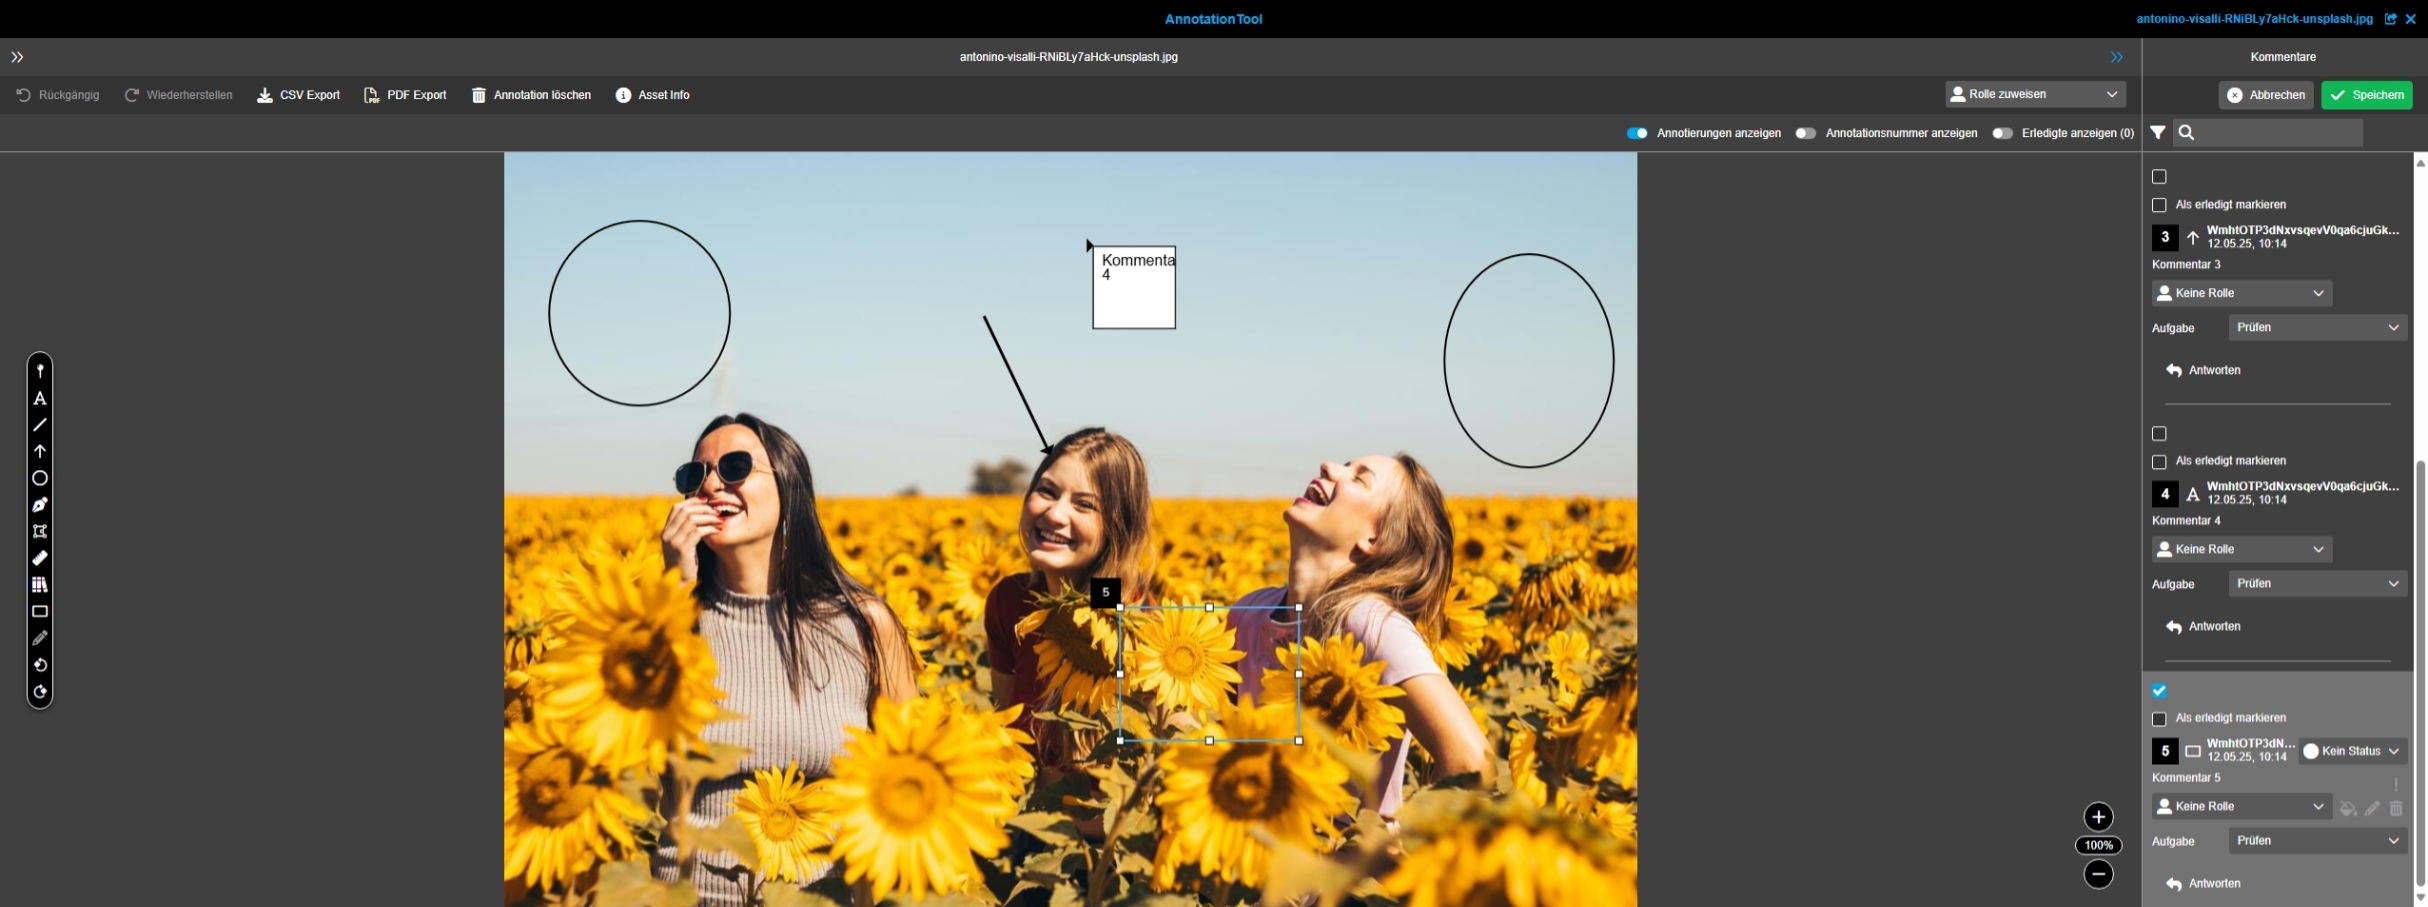
Task: Open the comment filter icon
Action: (2158, 133)
